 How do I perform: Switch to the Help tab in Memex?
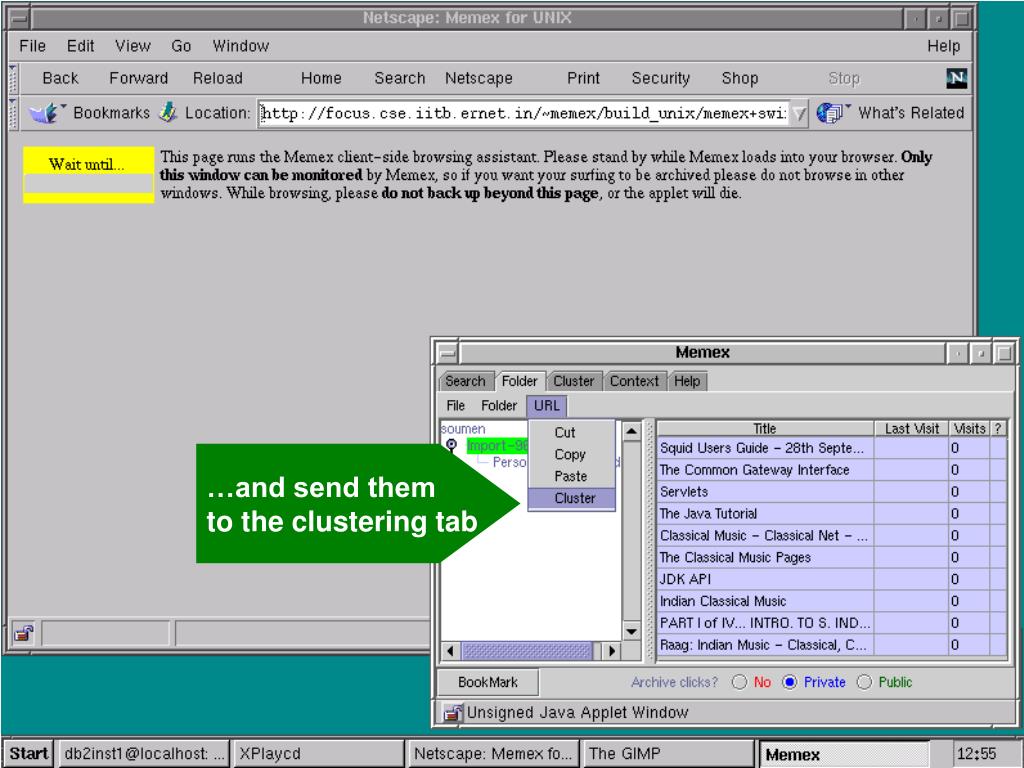click(687, 381)
